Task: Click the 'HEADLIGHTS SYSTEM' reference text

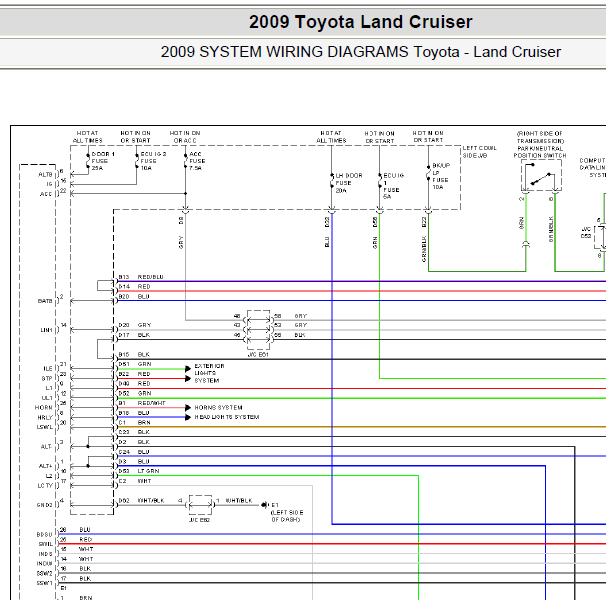Action: point(226,417)
